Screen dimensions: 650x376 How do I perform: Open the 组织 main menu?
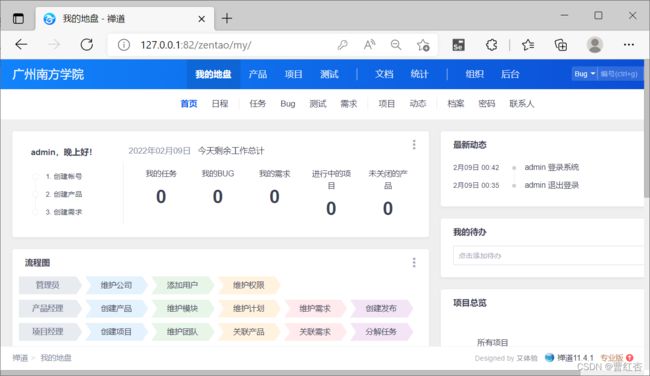pos(474,74)
